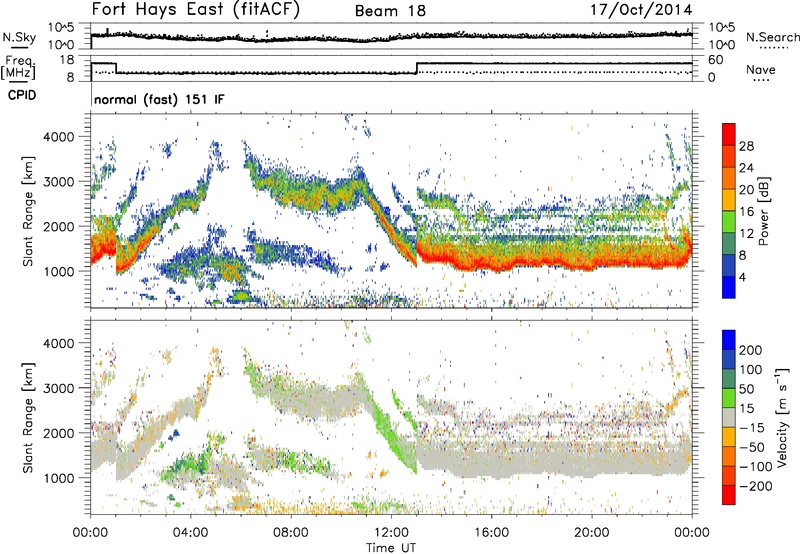The height and width of the screenshot is (554, 800).
Task: Click the '1000' tick on velocity panel
Action: 59,478
